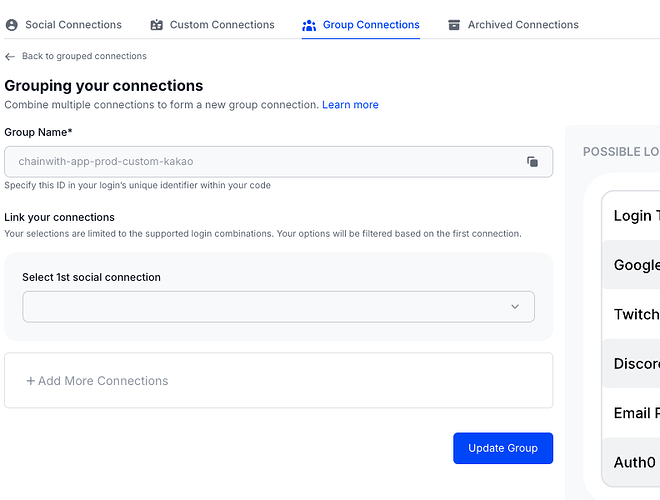Select the Auth0 row in login table
This screenshot has height=500, width=660.
point(631,462)
